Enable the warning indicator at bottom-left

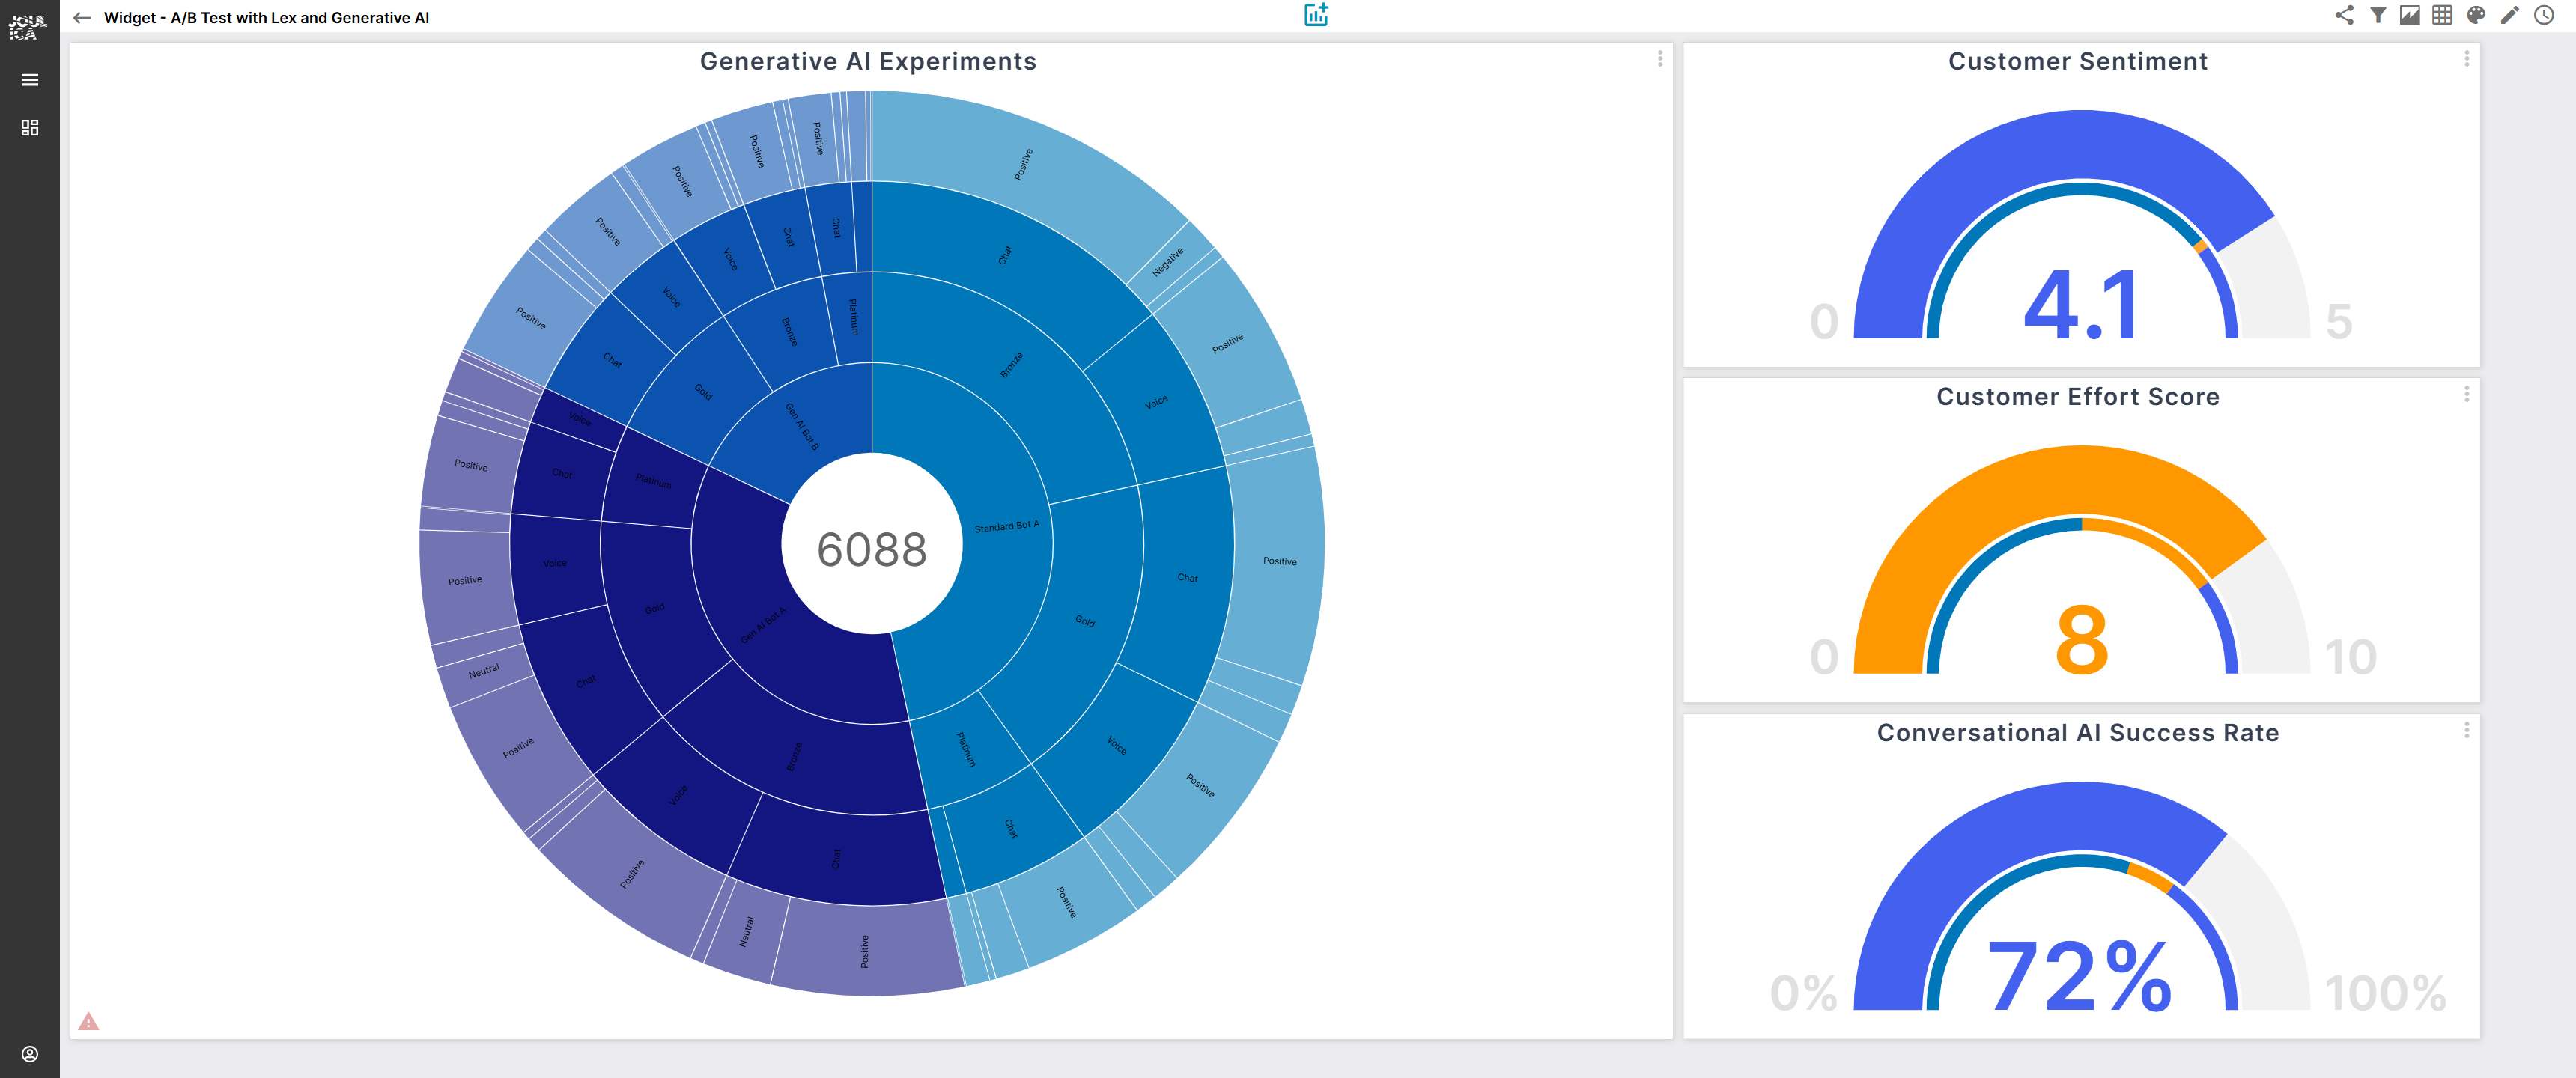pos(88,1020)
